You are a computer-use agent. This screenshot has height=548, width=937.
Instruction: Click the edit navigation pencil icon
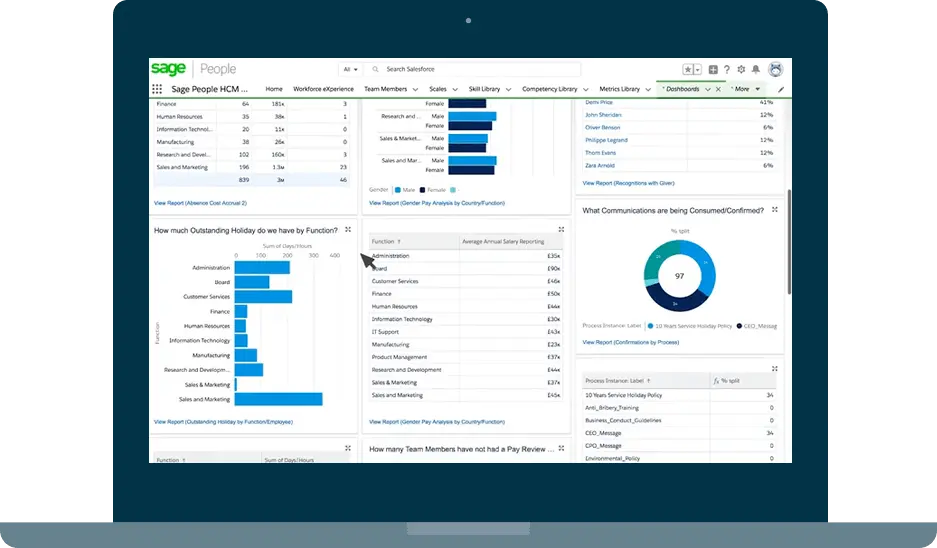tap(780, 90)
